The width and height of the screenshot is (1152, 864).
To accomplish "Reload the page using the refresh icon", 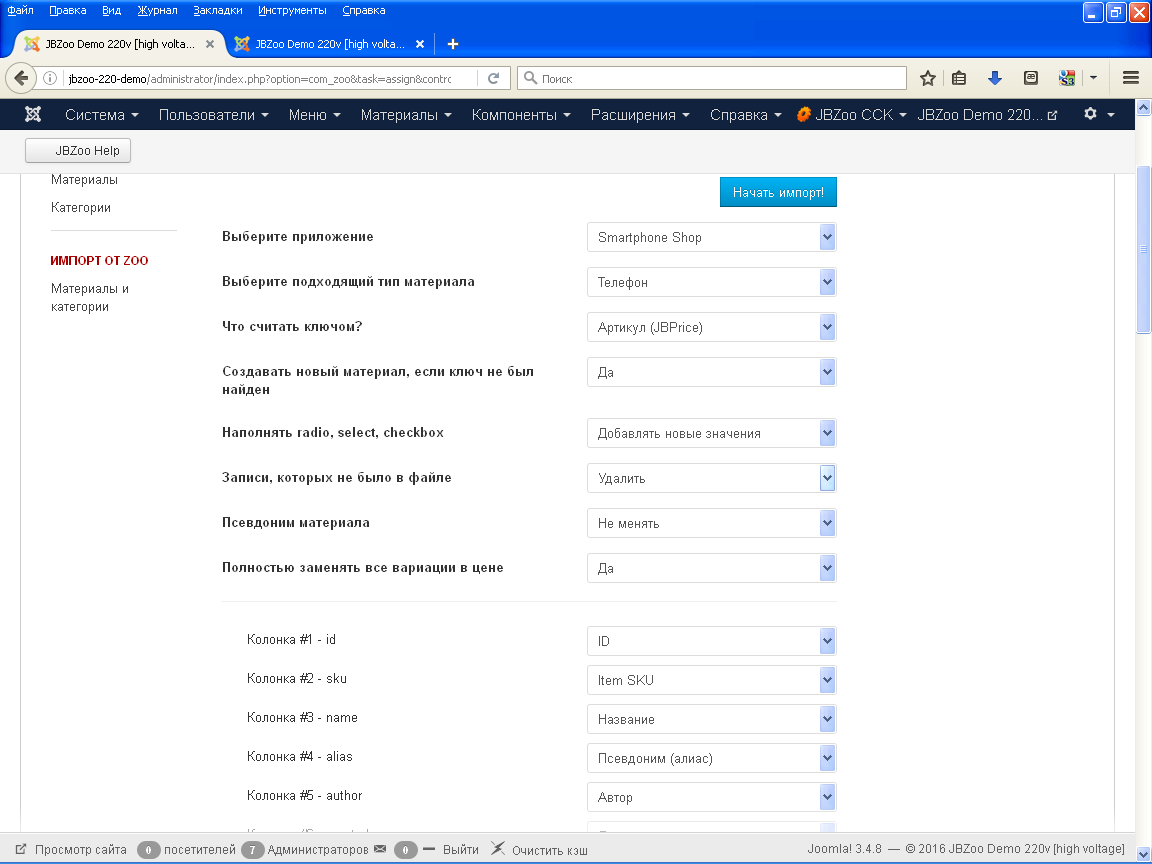I will click(493, 78).
